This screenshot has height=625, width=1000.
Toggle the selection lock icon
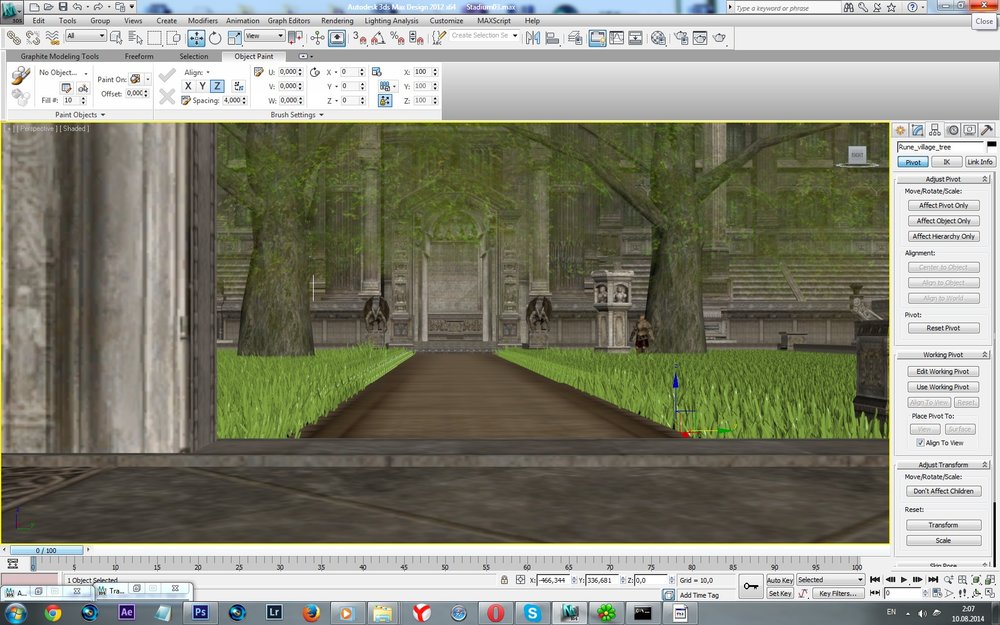point(506,580)
